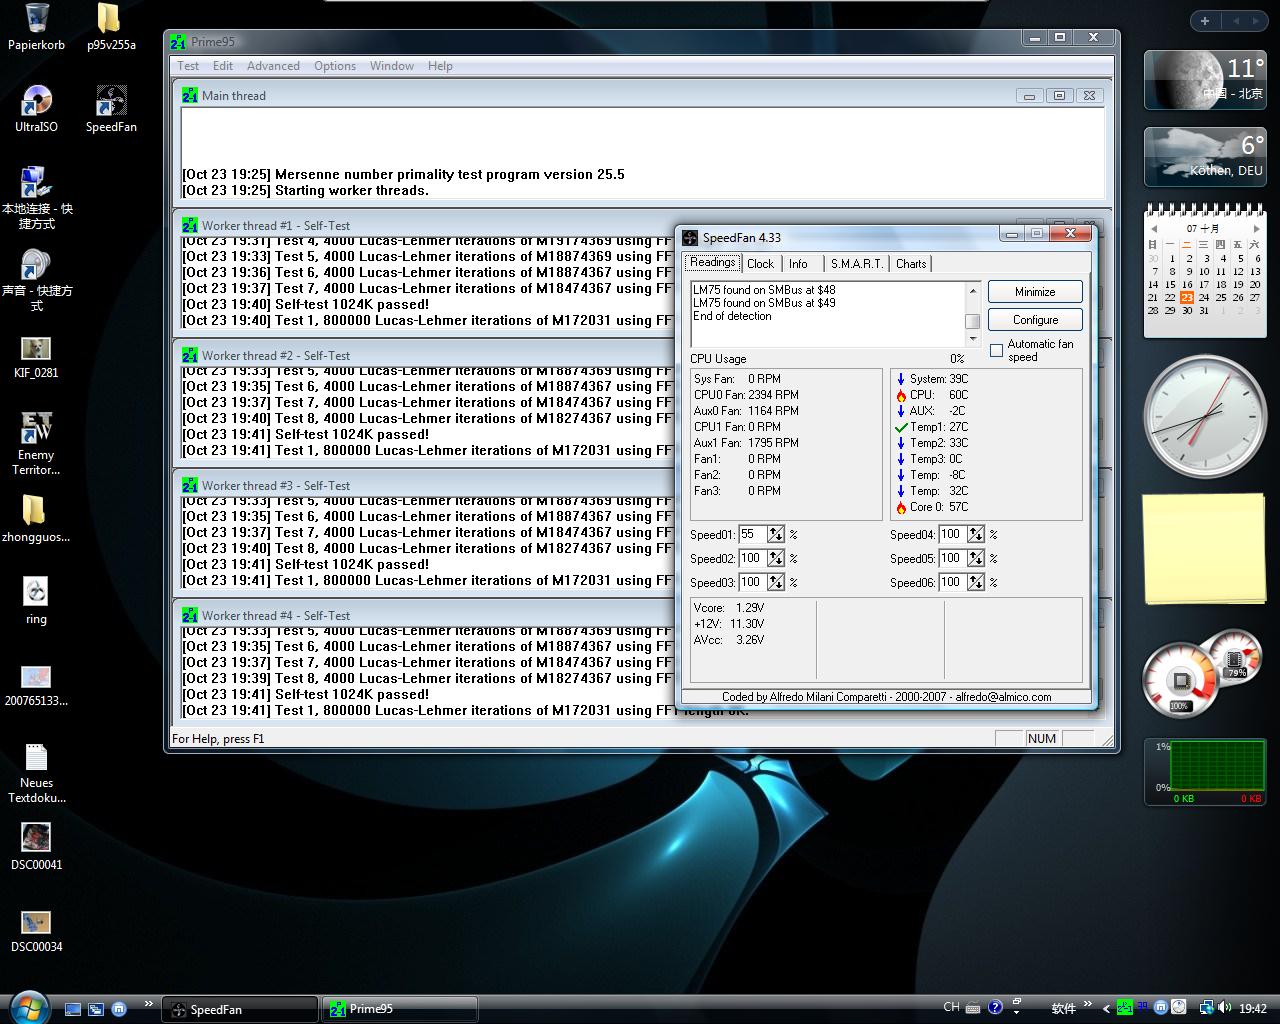The width and height of the screenshot is (1280, 1024).
Task: Click the language bar help icon
Action: [995, 1008]
